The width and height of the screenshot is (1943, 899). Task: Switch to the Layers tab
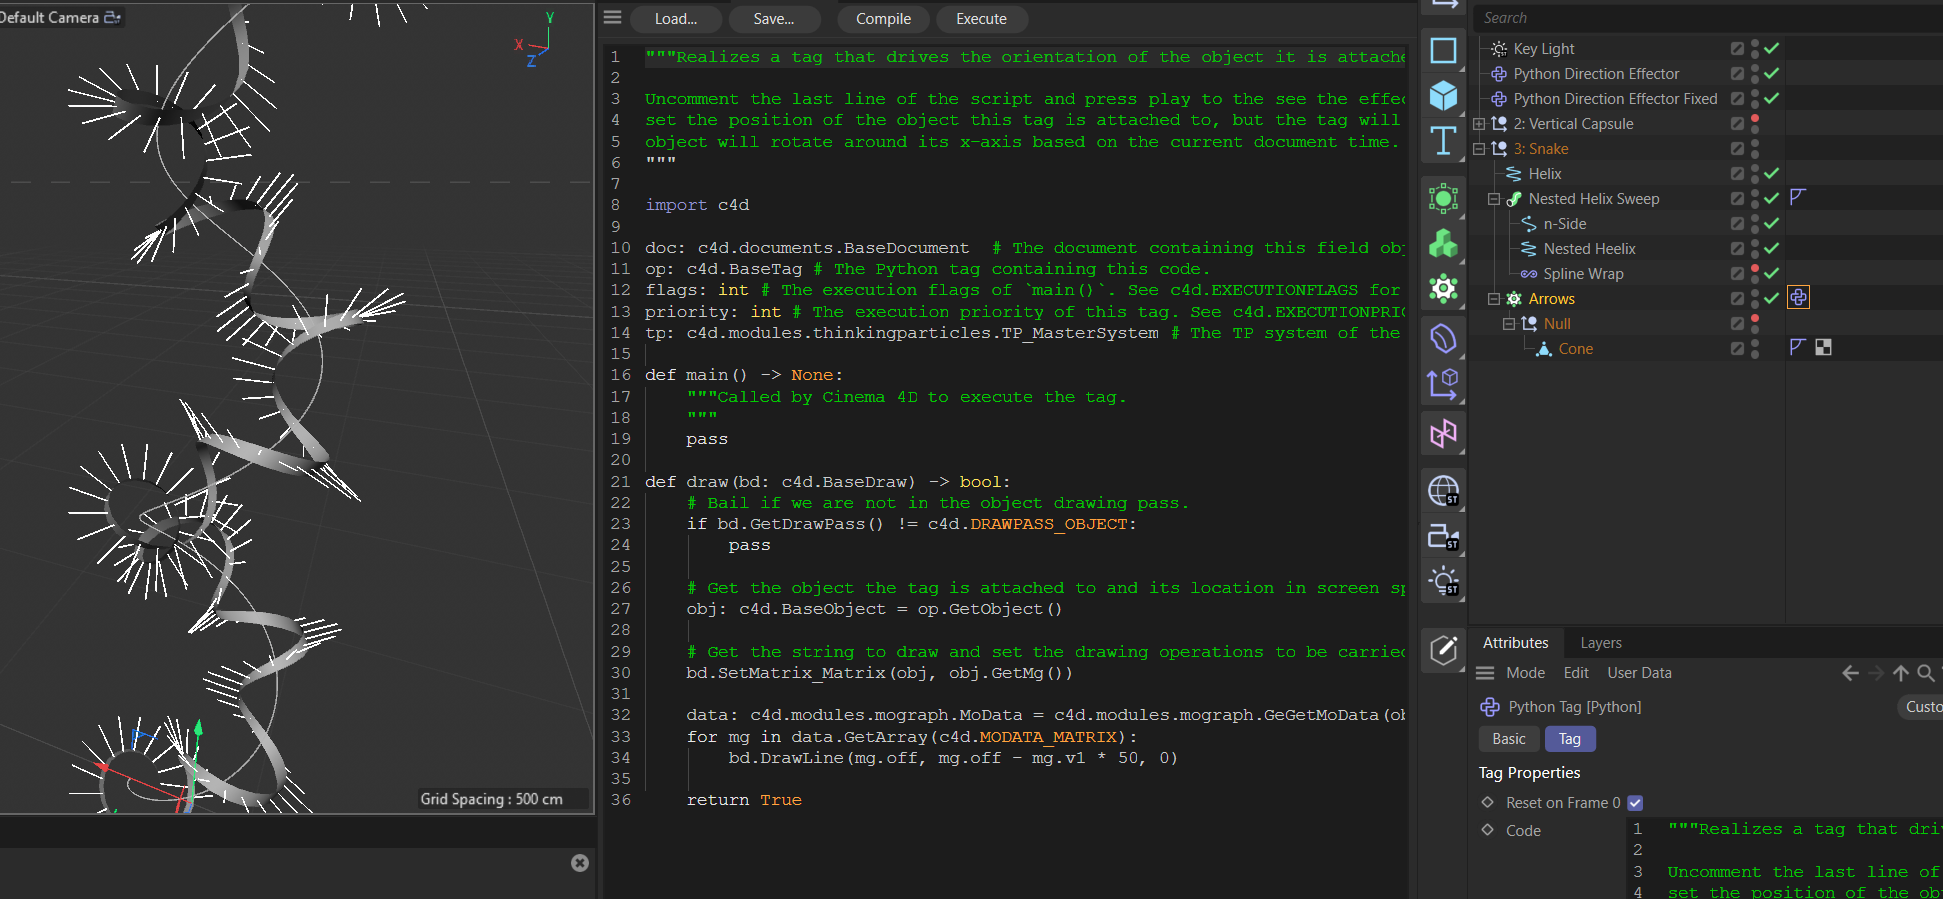click(x=1601, y=643)
